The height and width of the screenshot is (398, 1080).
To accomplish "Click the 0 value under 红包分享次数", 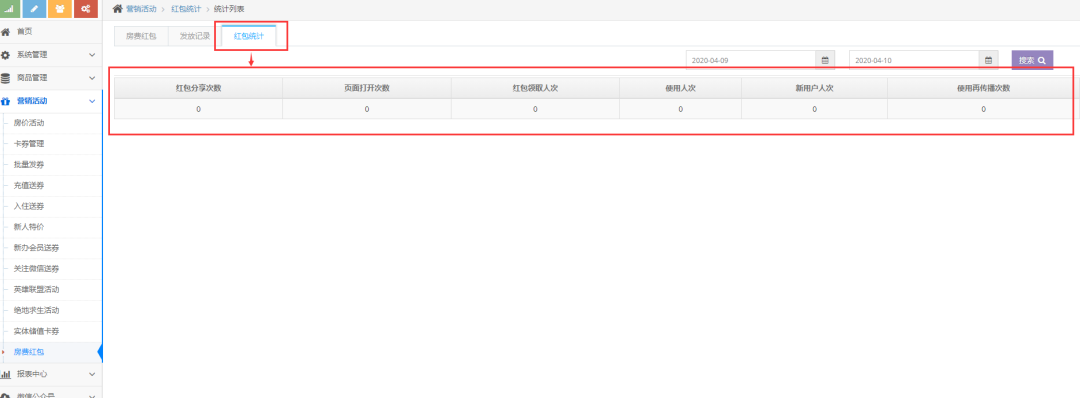I will 198,109.
